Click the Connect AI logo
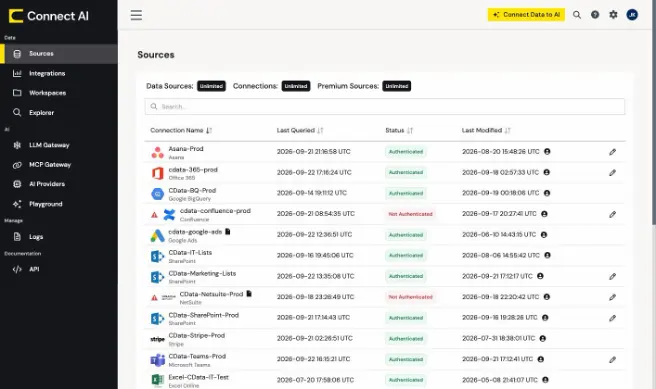The width and height of the screenshot is (656, 389). tap(49, 16)
